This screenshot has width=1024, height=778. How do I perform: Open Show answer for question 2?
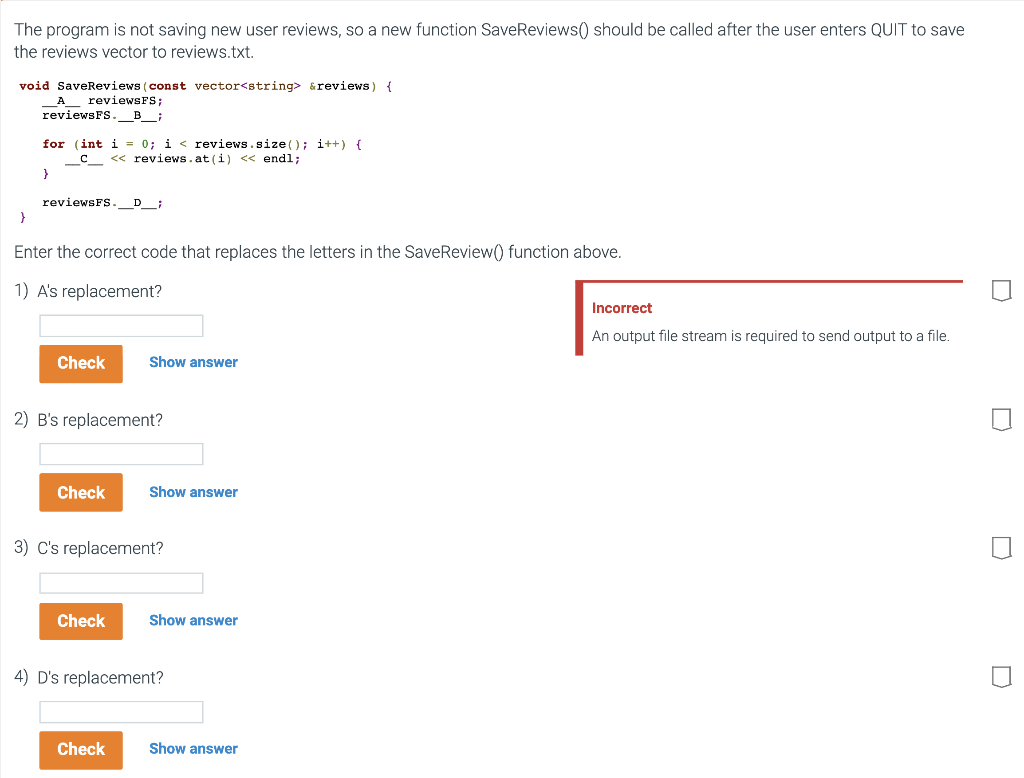193,491
